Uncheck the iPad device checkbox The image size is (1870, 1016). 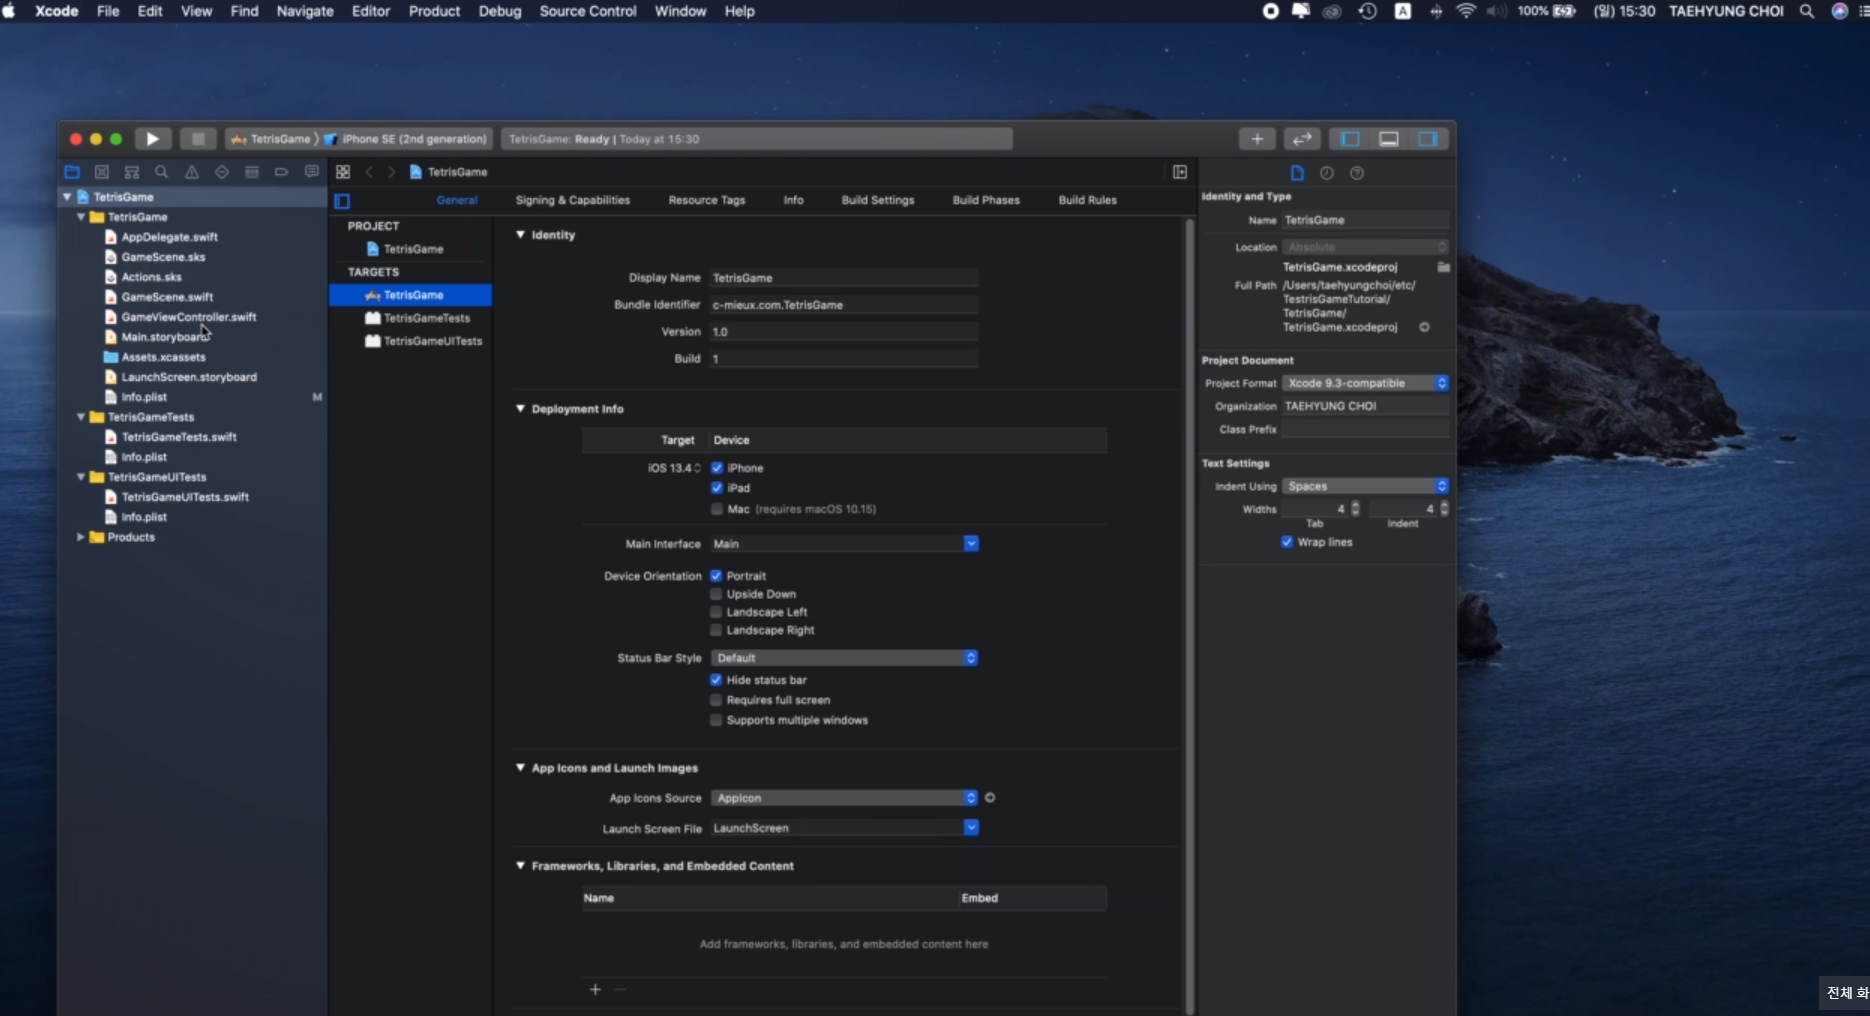tap(717, 488)
